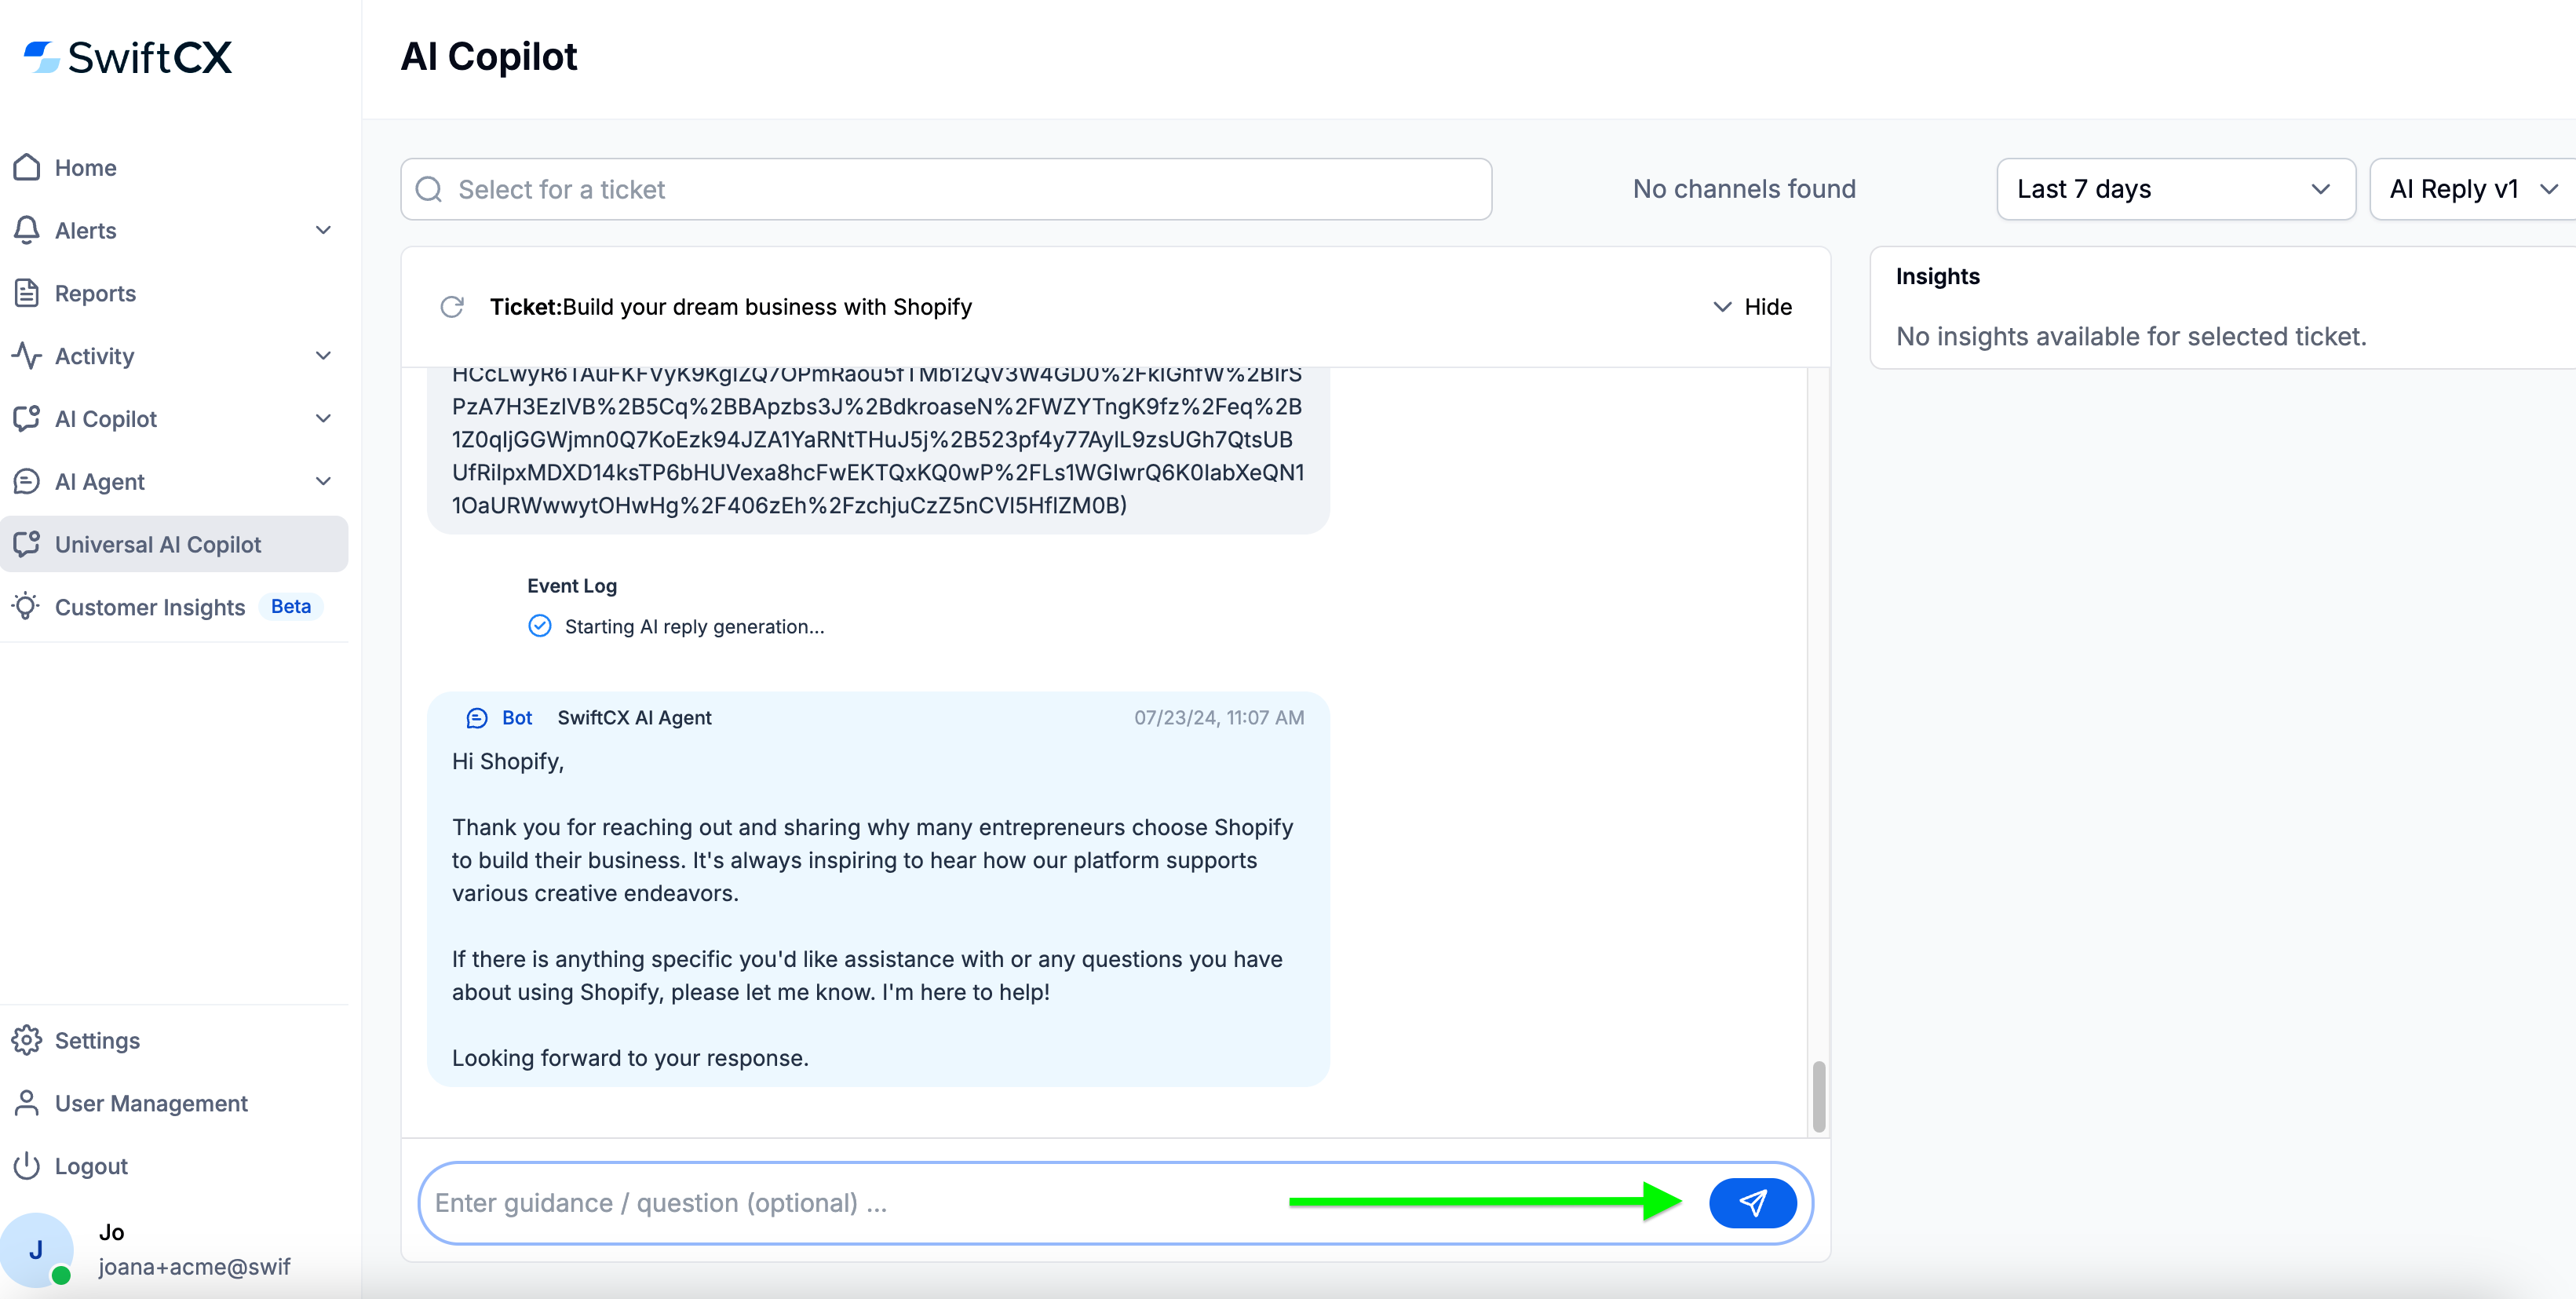Click inside the Select for a ticket search field
This screenshot has height=1299, width=2576.
[x=946, y=189]
